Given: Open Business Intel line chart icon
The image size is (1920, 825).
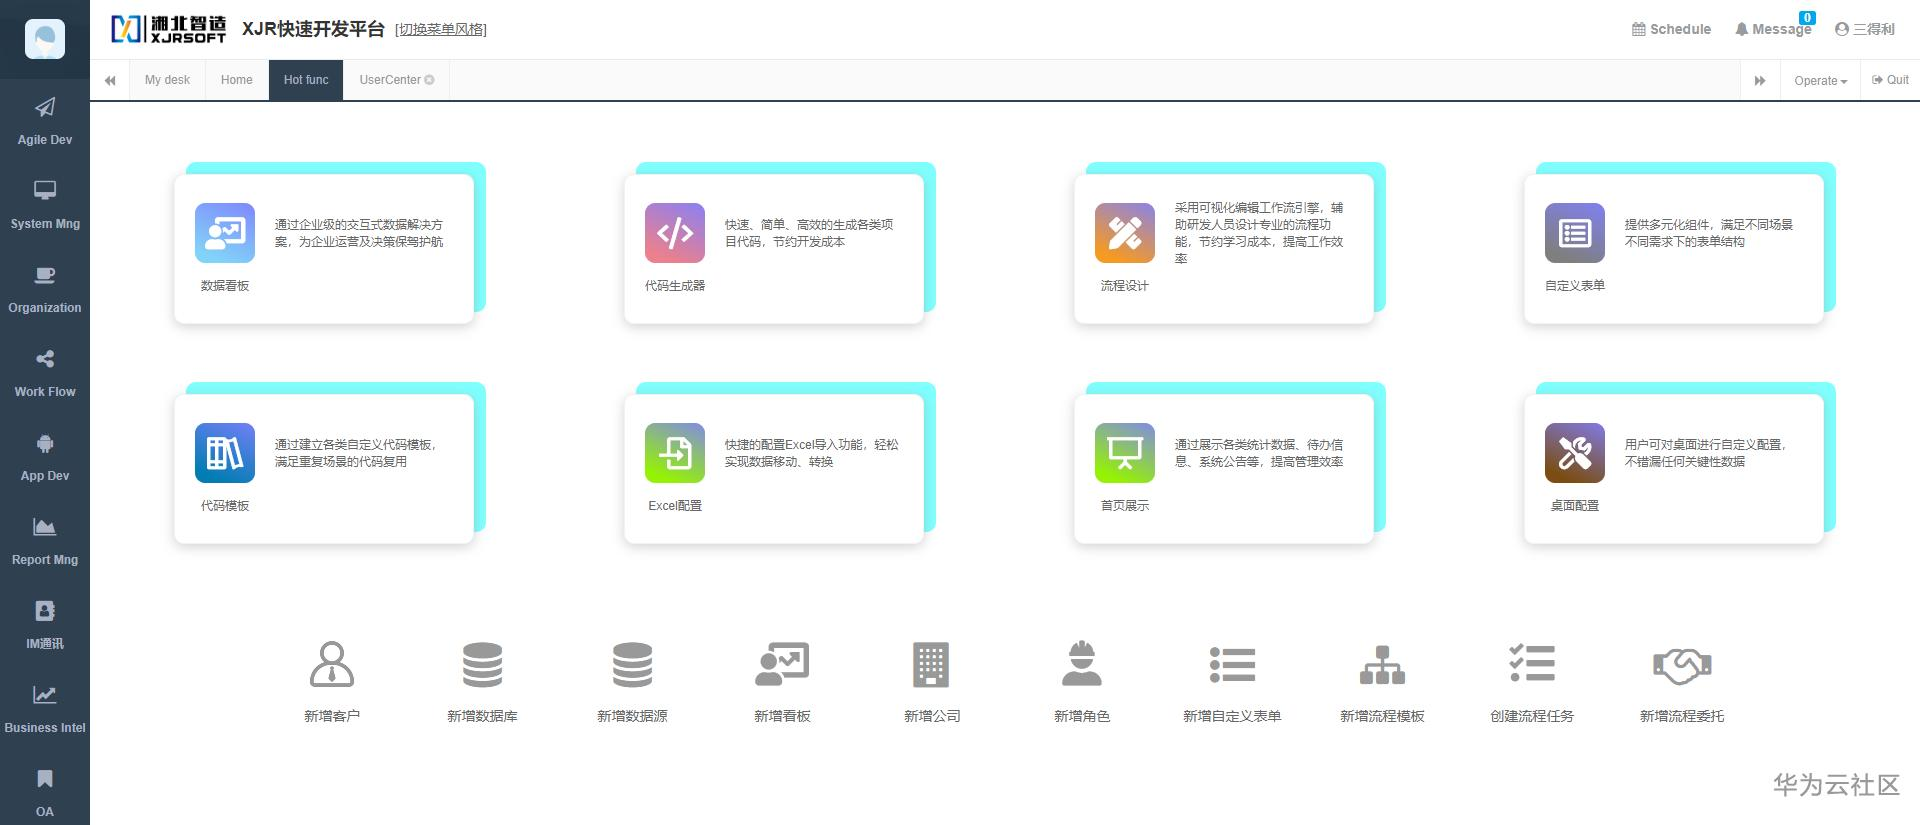Looking at the screenshot, I should [x=45, y=695].
